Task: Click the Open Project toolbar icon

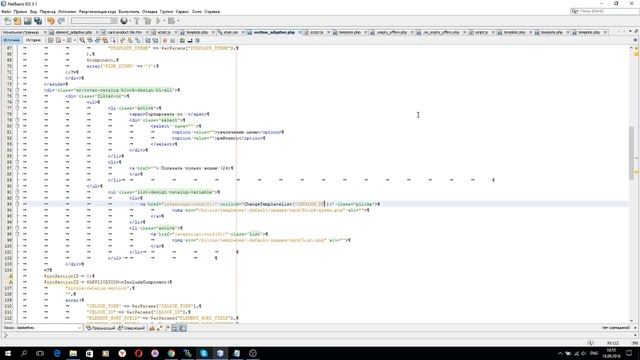Action: 27,21
